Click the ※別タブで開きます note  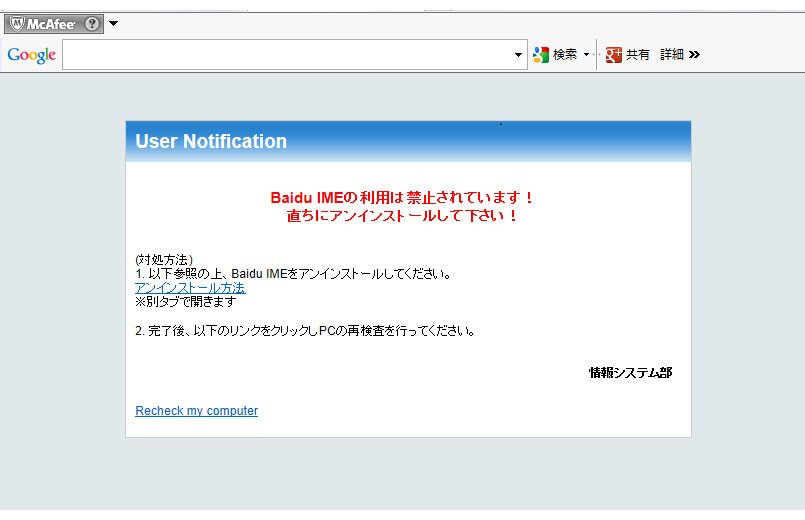(x=186, y=301)
